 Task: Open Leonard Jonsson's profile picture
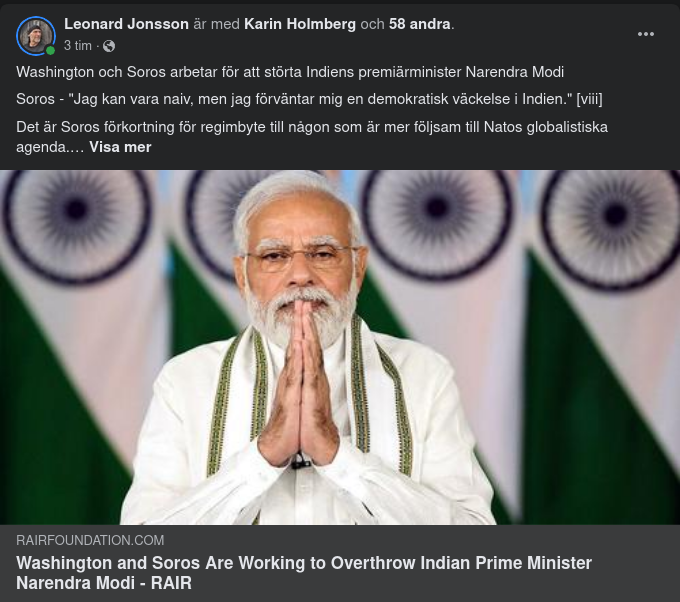click(x=36, y=36)
